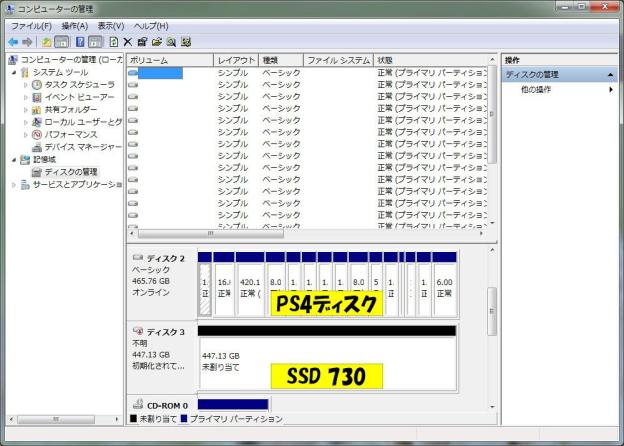Screen dimensions: 624x446
Task: Expand Services and Applications (サービスとアプリケーション) node
Action: 14,185
